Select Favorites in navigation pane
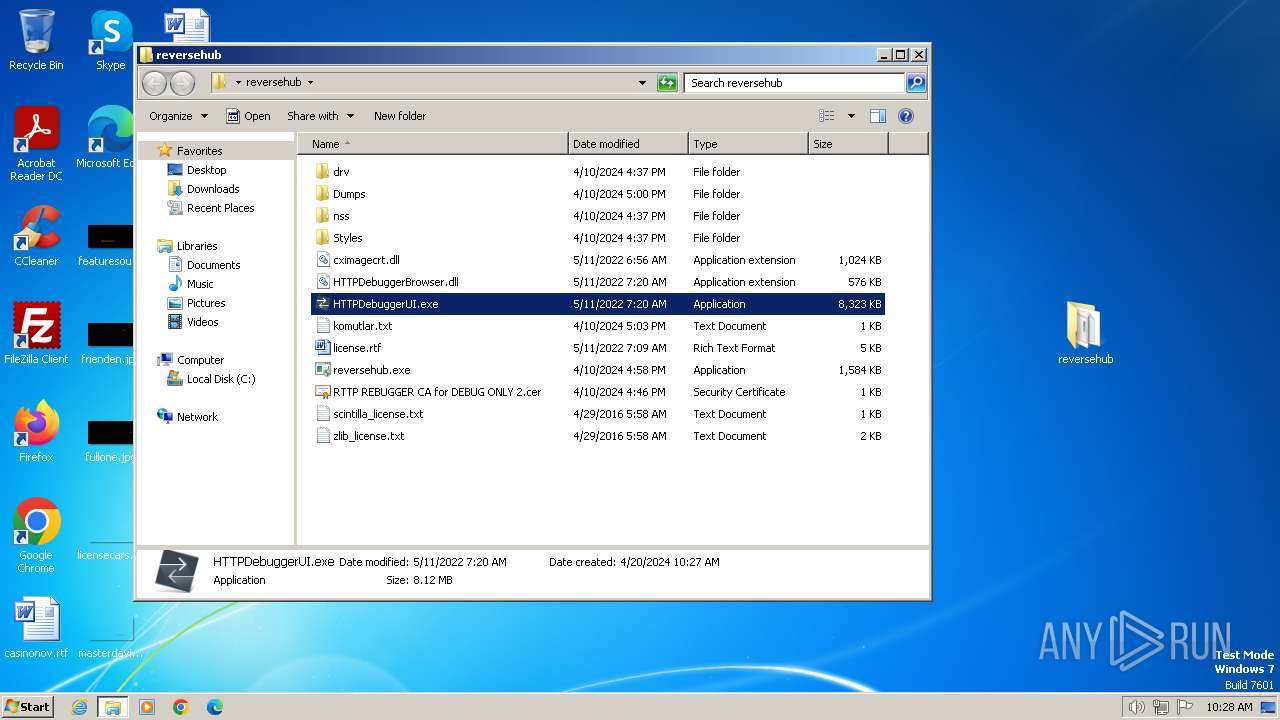This screenshot has width=1280, height=720. (x=199, y=151)
